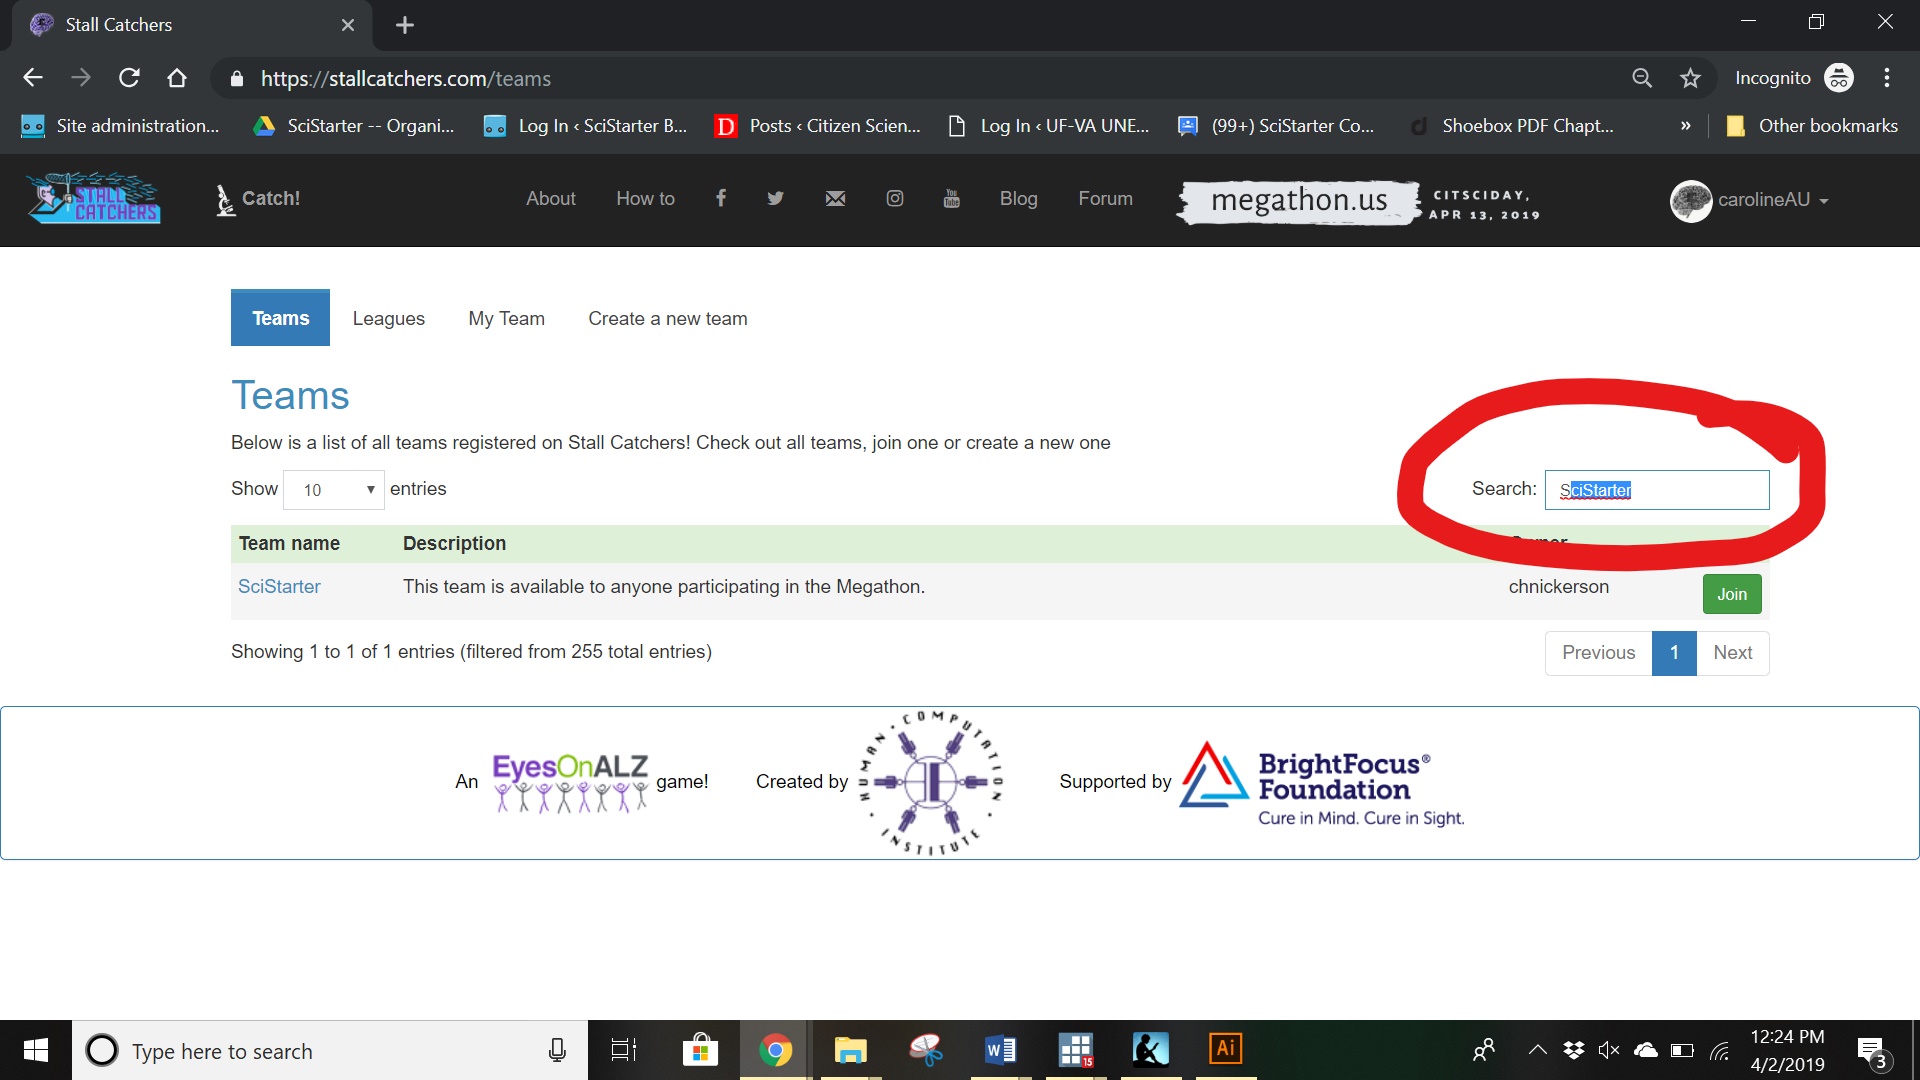Open Microsoft Word from the taskbar
The height and width of the screenshot is (1080, 1920).
pyautogui.click(x=1000, y=1050)
